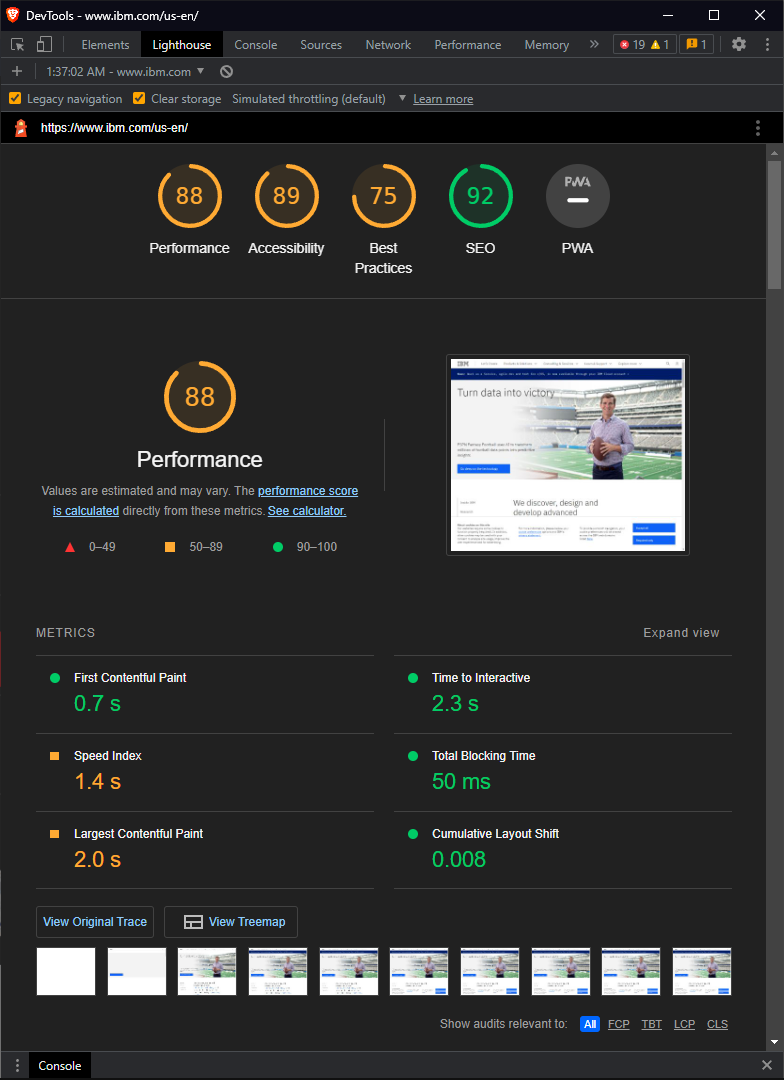
Task: Click the https://www.ibm.com/us-en/ URL
Action: point(114,128)
